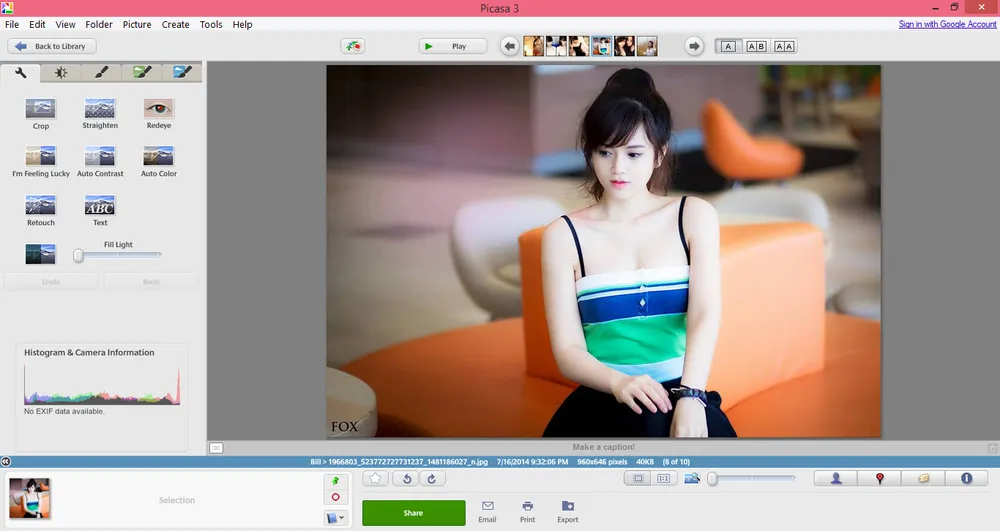The image size is (1000, 531).
Task: Click the photo viewer landscape icon
Action: click(691, 479)
